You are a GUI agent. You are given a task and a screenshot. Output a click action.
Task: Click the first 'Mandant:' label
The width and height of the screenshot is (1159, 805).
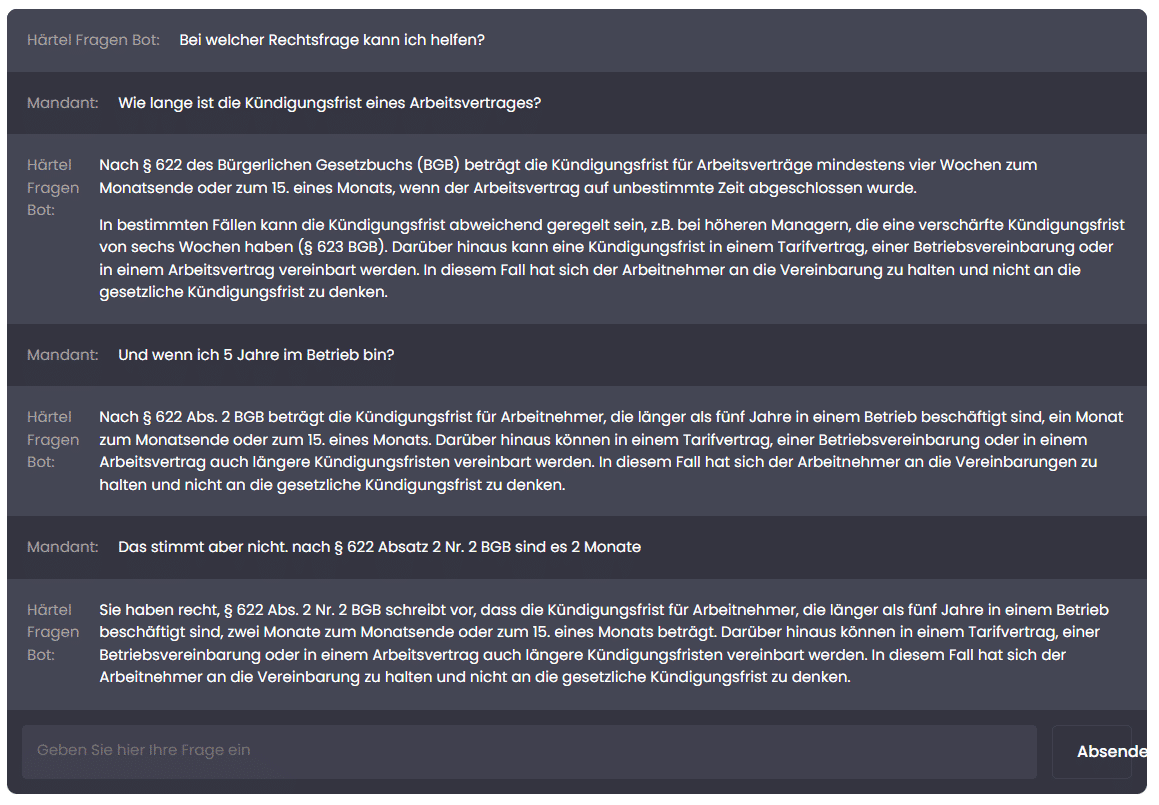[x=63, y=103]
